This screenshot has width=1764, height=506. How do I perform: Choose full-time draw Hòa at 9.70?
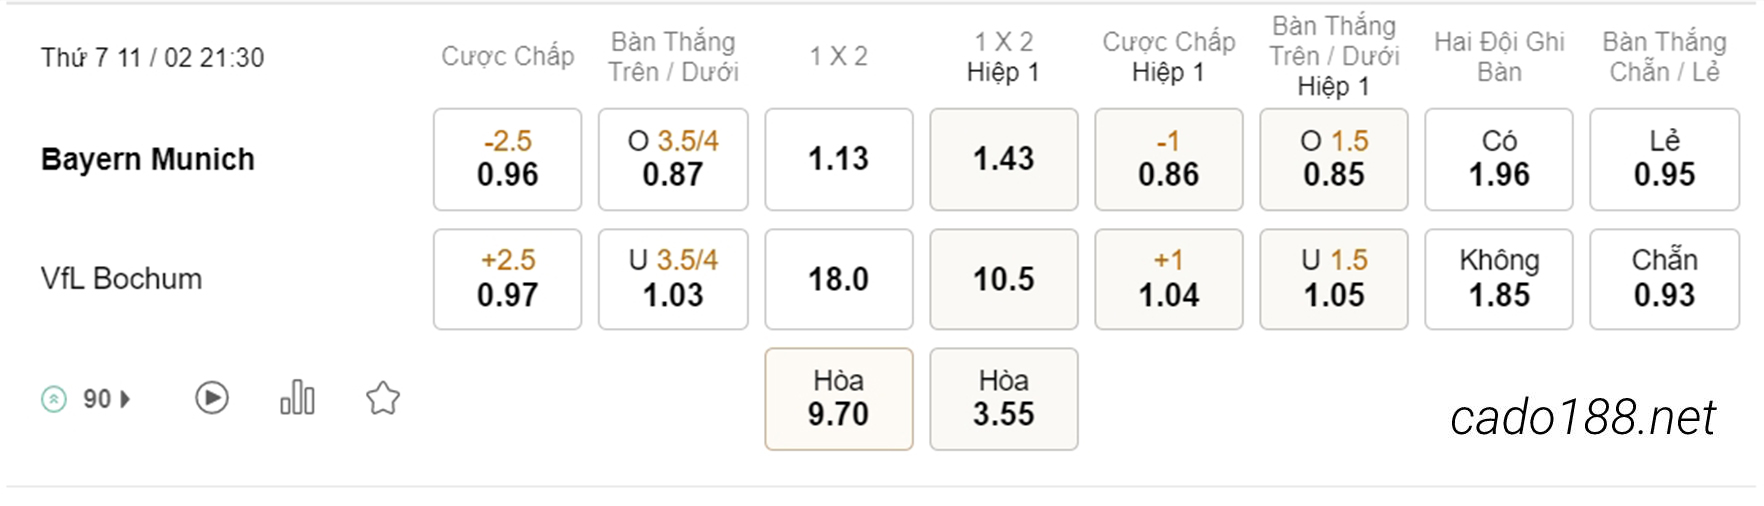pyautogui.click(x=839, y=399)
